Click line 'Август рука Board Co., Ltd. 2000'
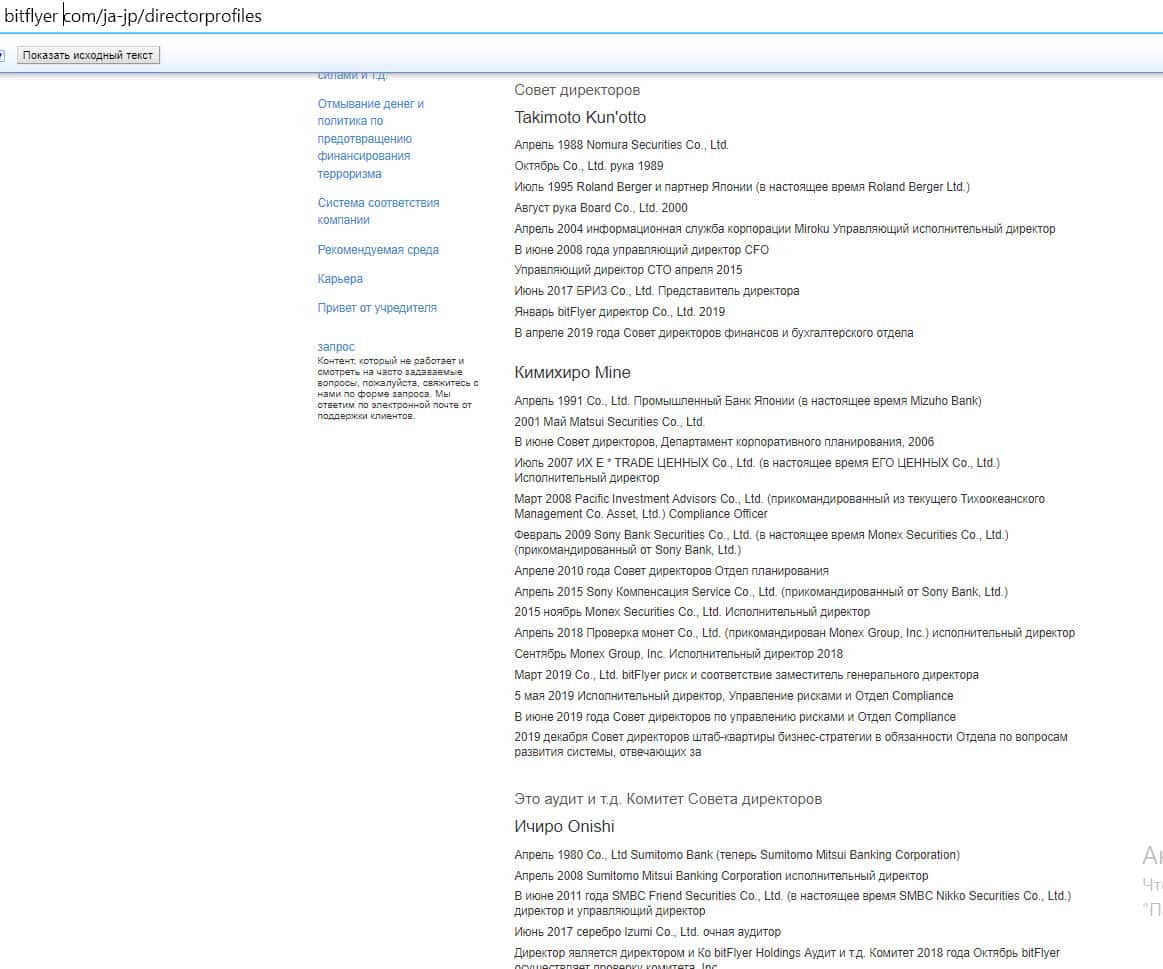 tap(601, 208)
